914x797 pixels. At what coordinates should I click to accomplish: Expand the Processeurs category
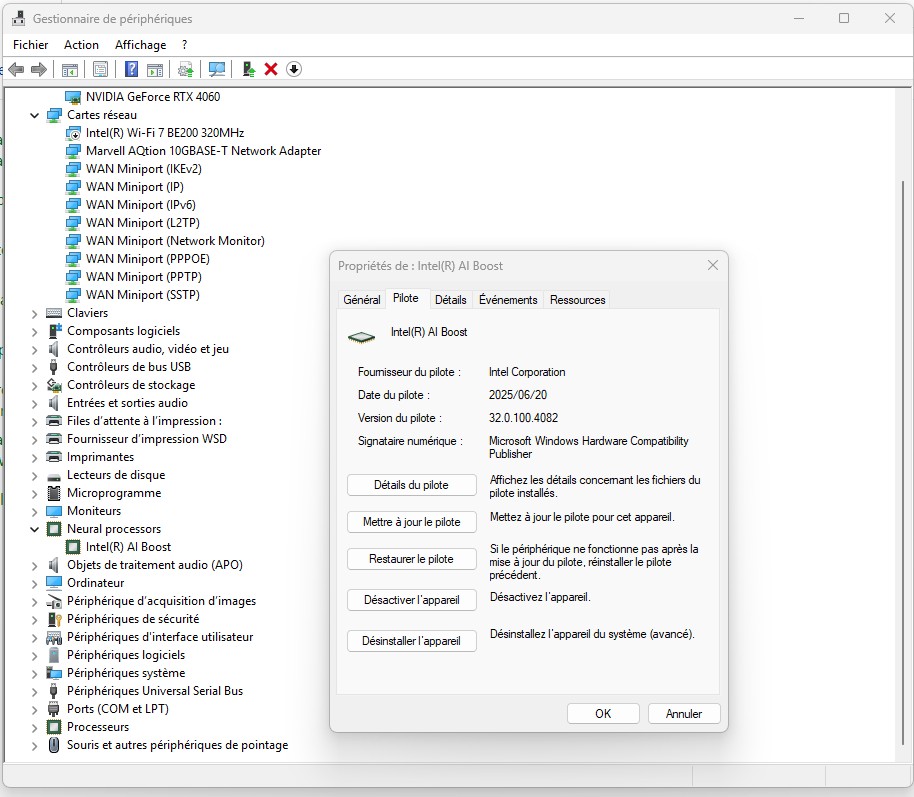click(x=35, y=727)
